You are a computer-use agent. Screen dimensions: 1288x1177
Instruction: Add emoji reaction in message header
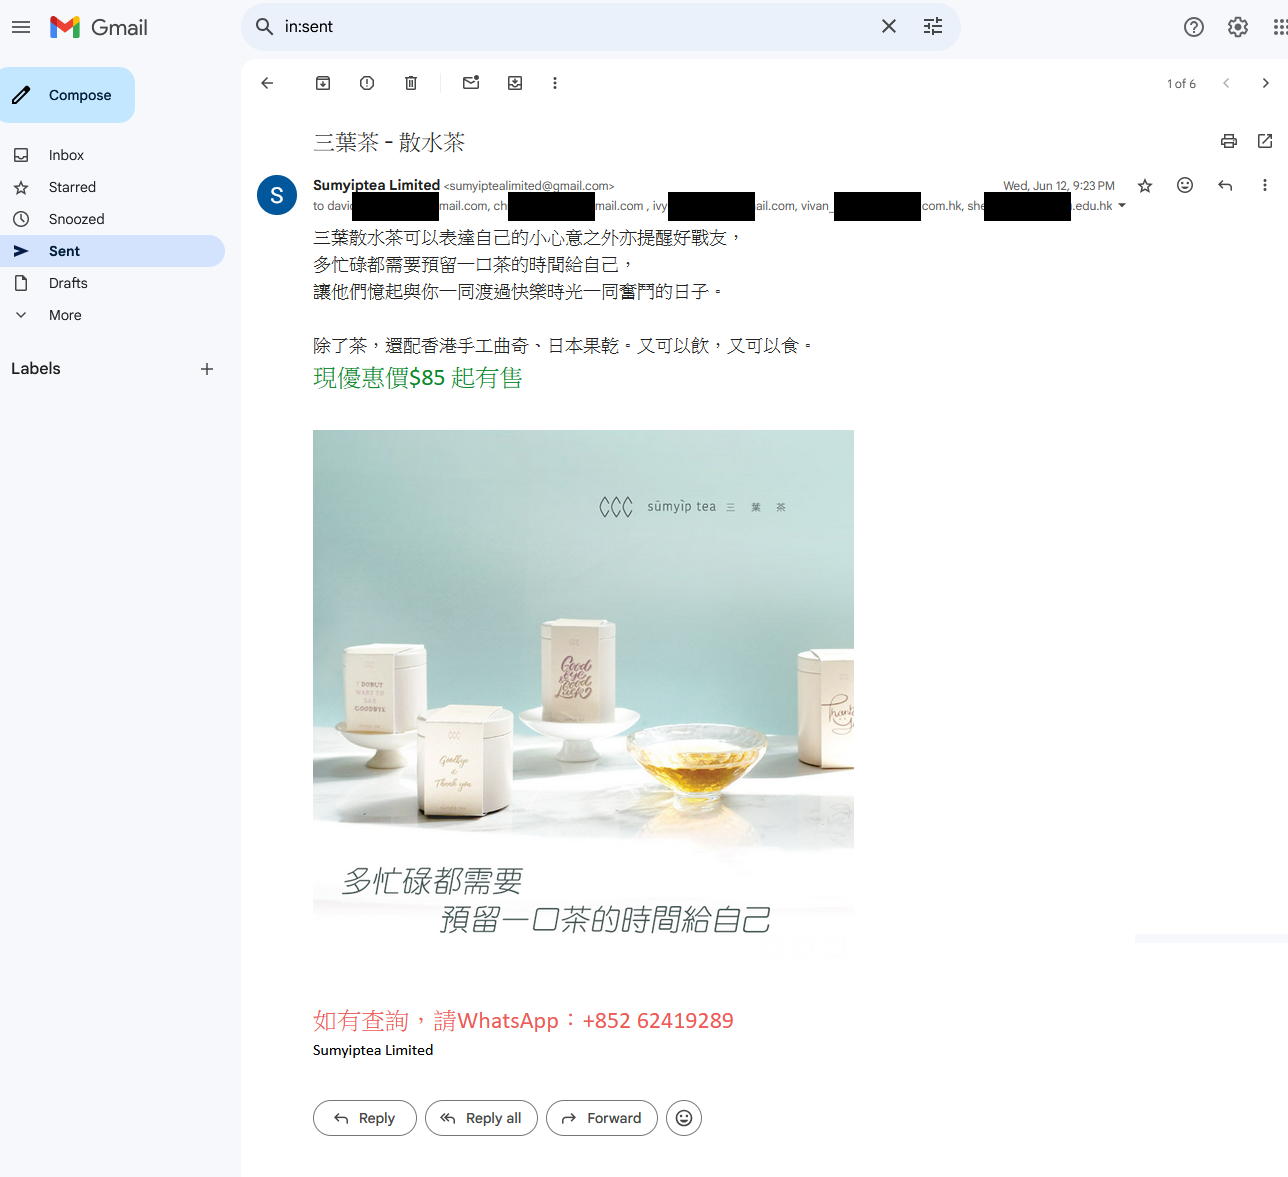pos(1185,185)
